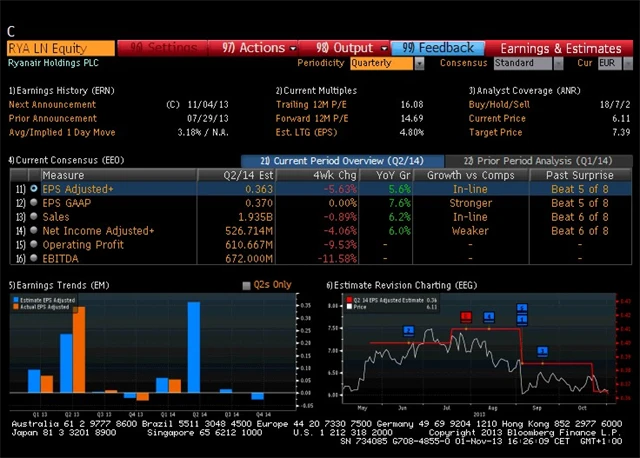Select the EPS Adjusted+ radio button
This screenshot has width=640, height=458.
(x=34, y=189)
